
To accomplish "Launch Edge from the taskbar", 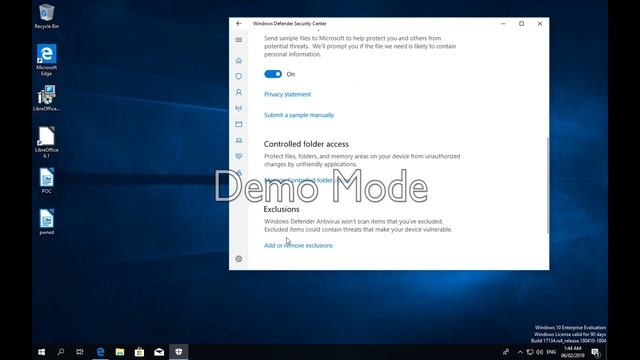I will coord(100,352).
